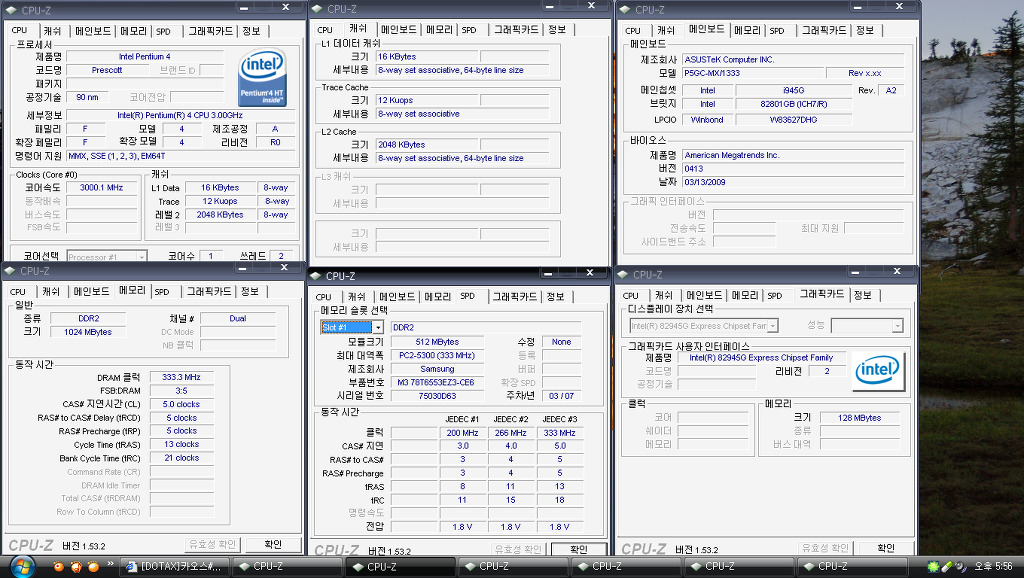Click the CPU-Z title icon of the graphics window
Image resolution: width=1024 pixels, height=578 pixels.
click(622, 274)
